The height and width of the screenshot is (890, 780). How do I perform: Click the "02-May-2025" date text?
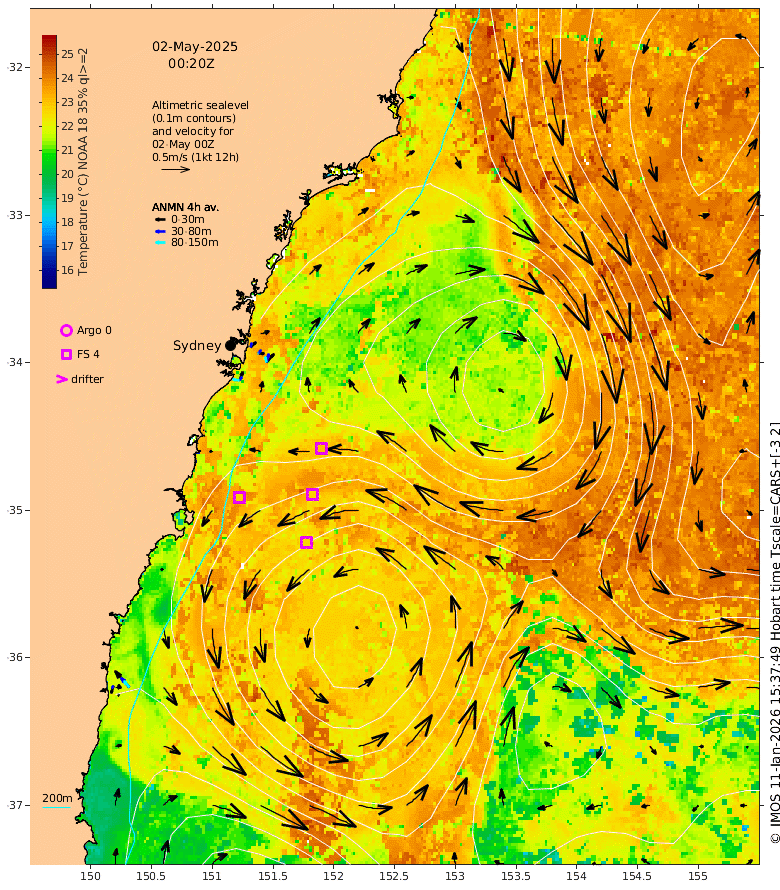[195, 47]
